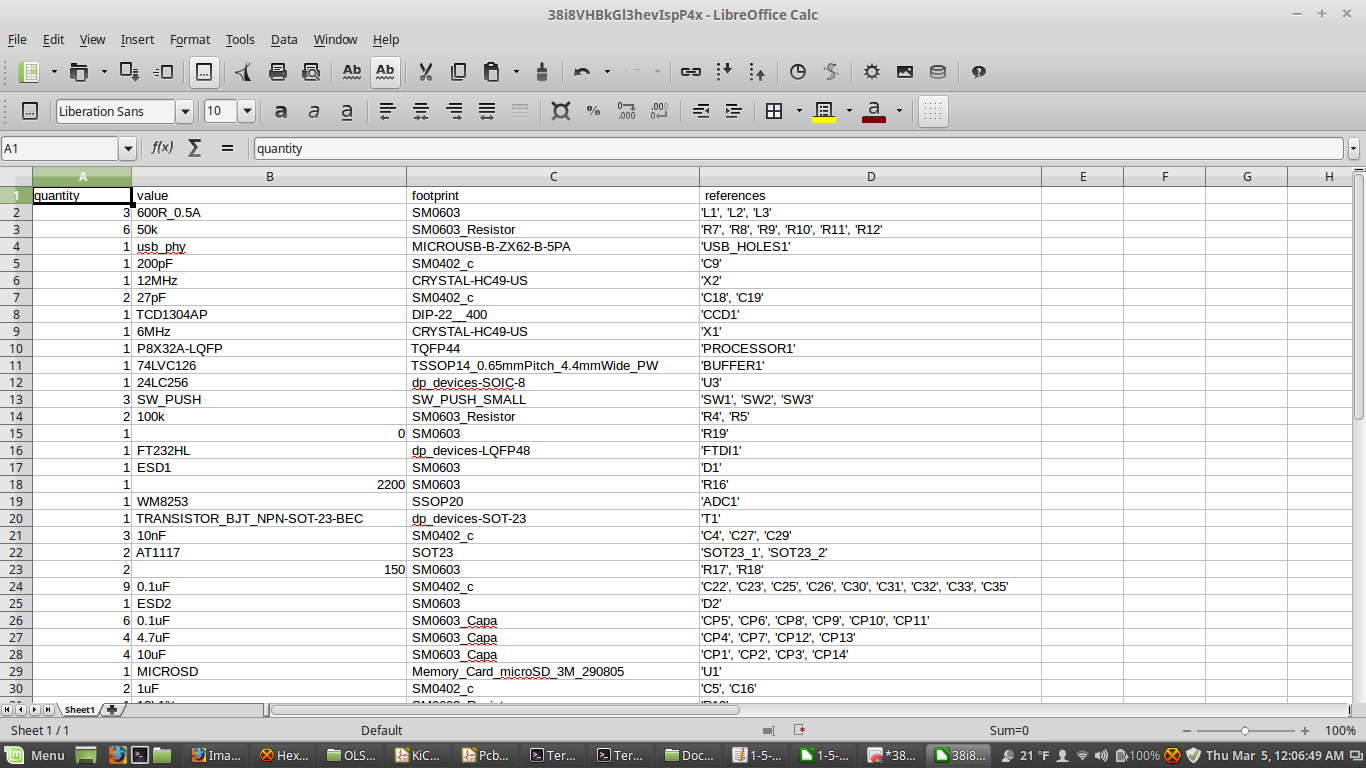Click row 10 header

pyautogui.click(x=16, y=349)
